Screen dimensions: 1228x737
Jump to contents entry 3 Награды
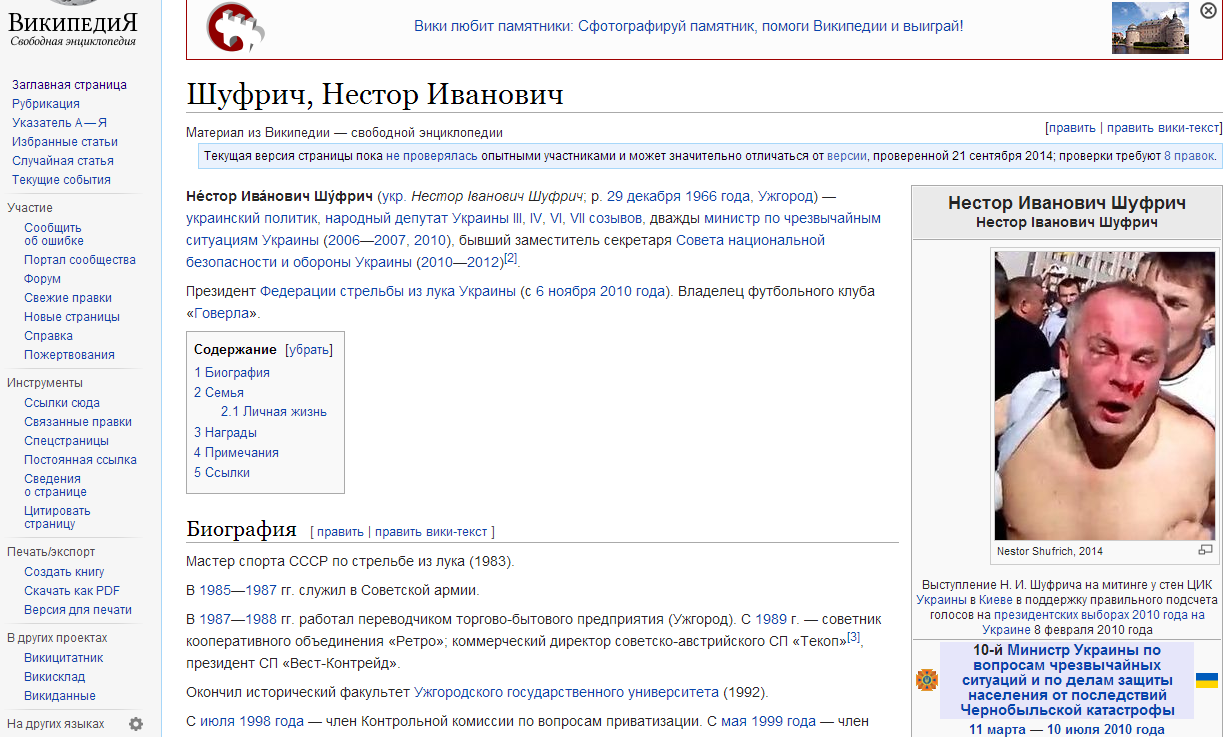click(x=226, y=433)
